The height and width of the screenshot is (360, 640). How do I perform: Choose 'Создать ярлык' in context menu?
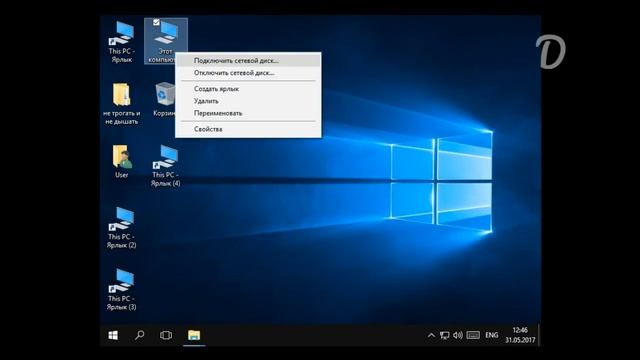pyautogui.click(x=248, y=89)
